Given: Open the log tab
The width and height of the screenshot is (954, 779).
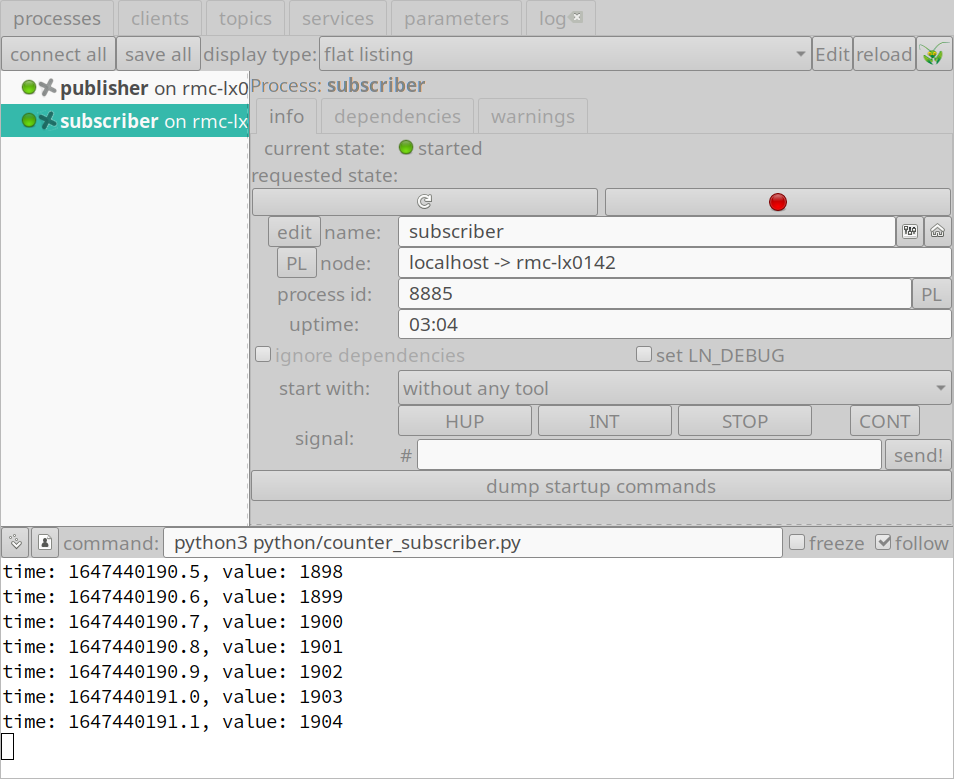Looking at the screenshot, I should click(552, 18).
